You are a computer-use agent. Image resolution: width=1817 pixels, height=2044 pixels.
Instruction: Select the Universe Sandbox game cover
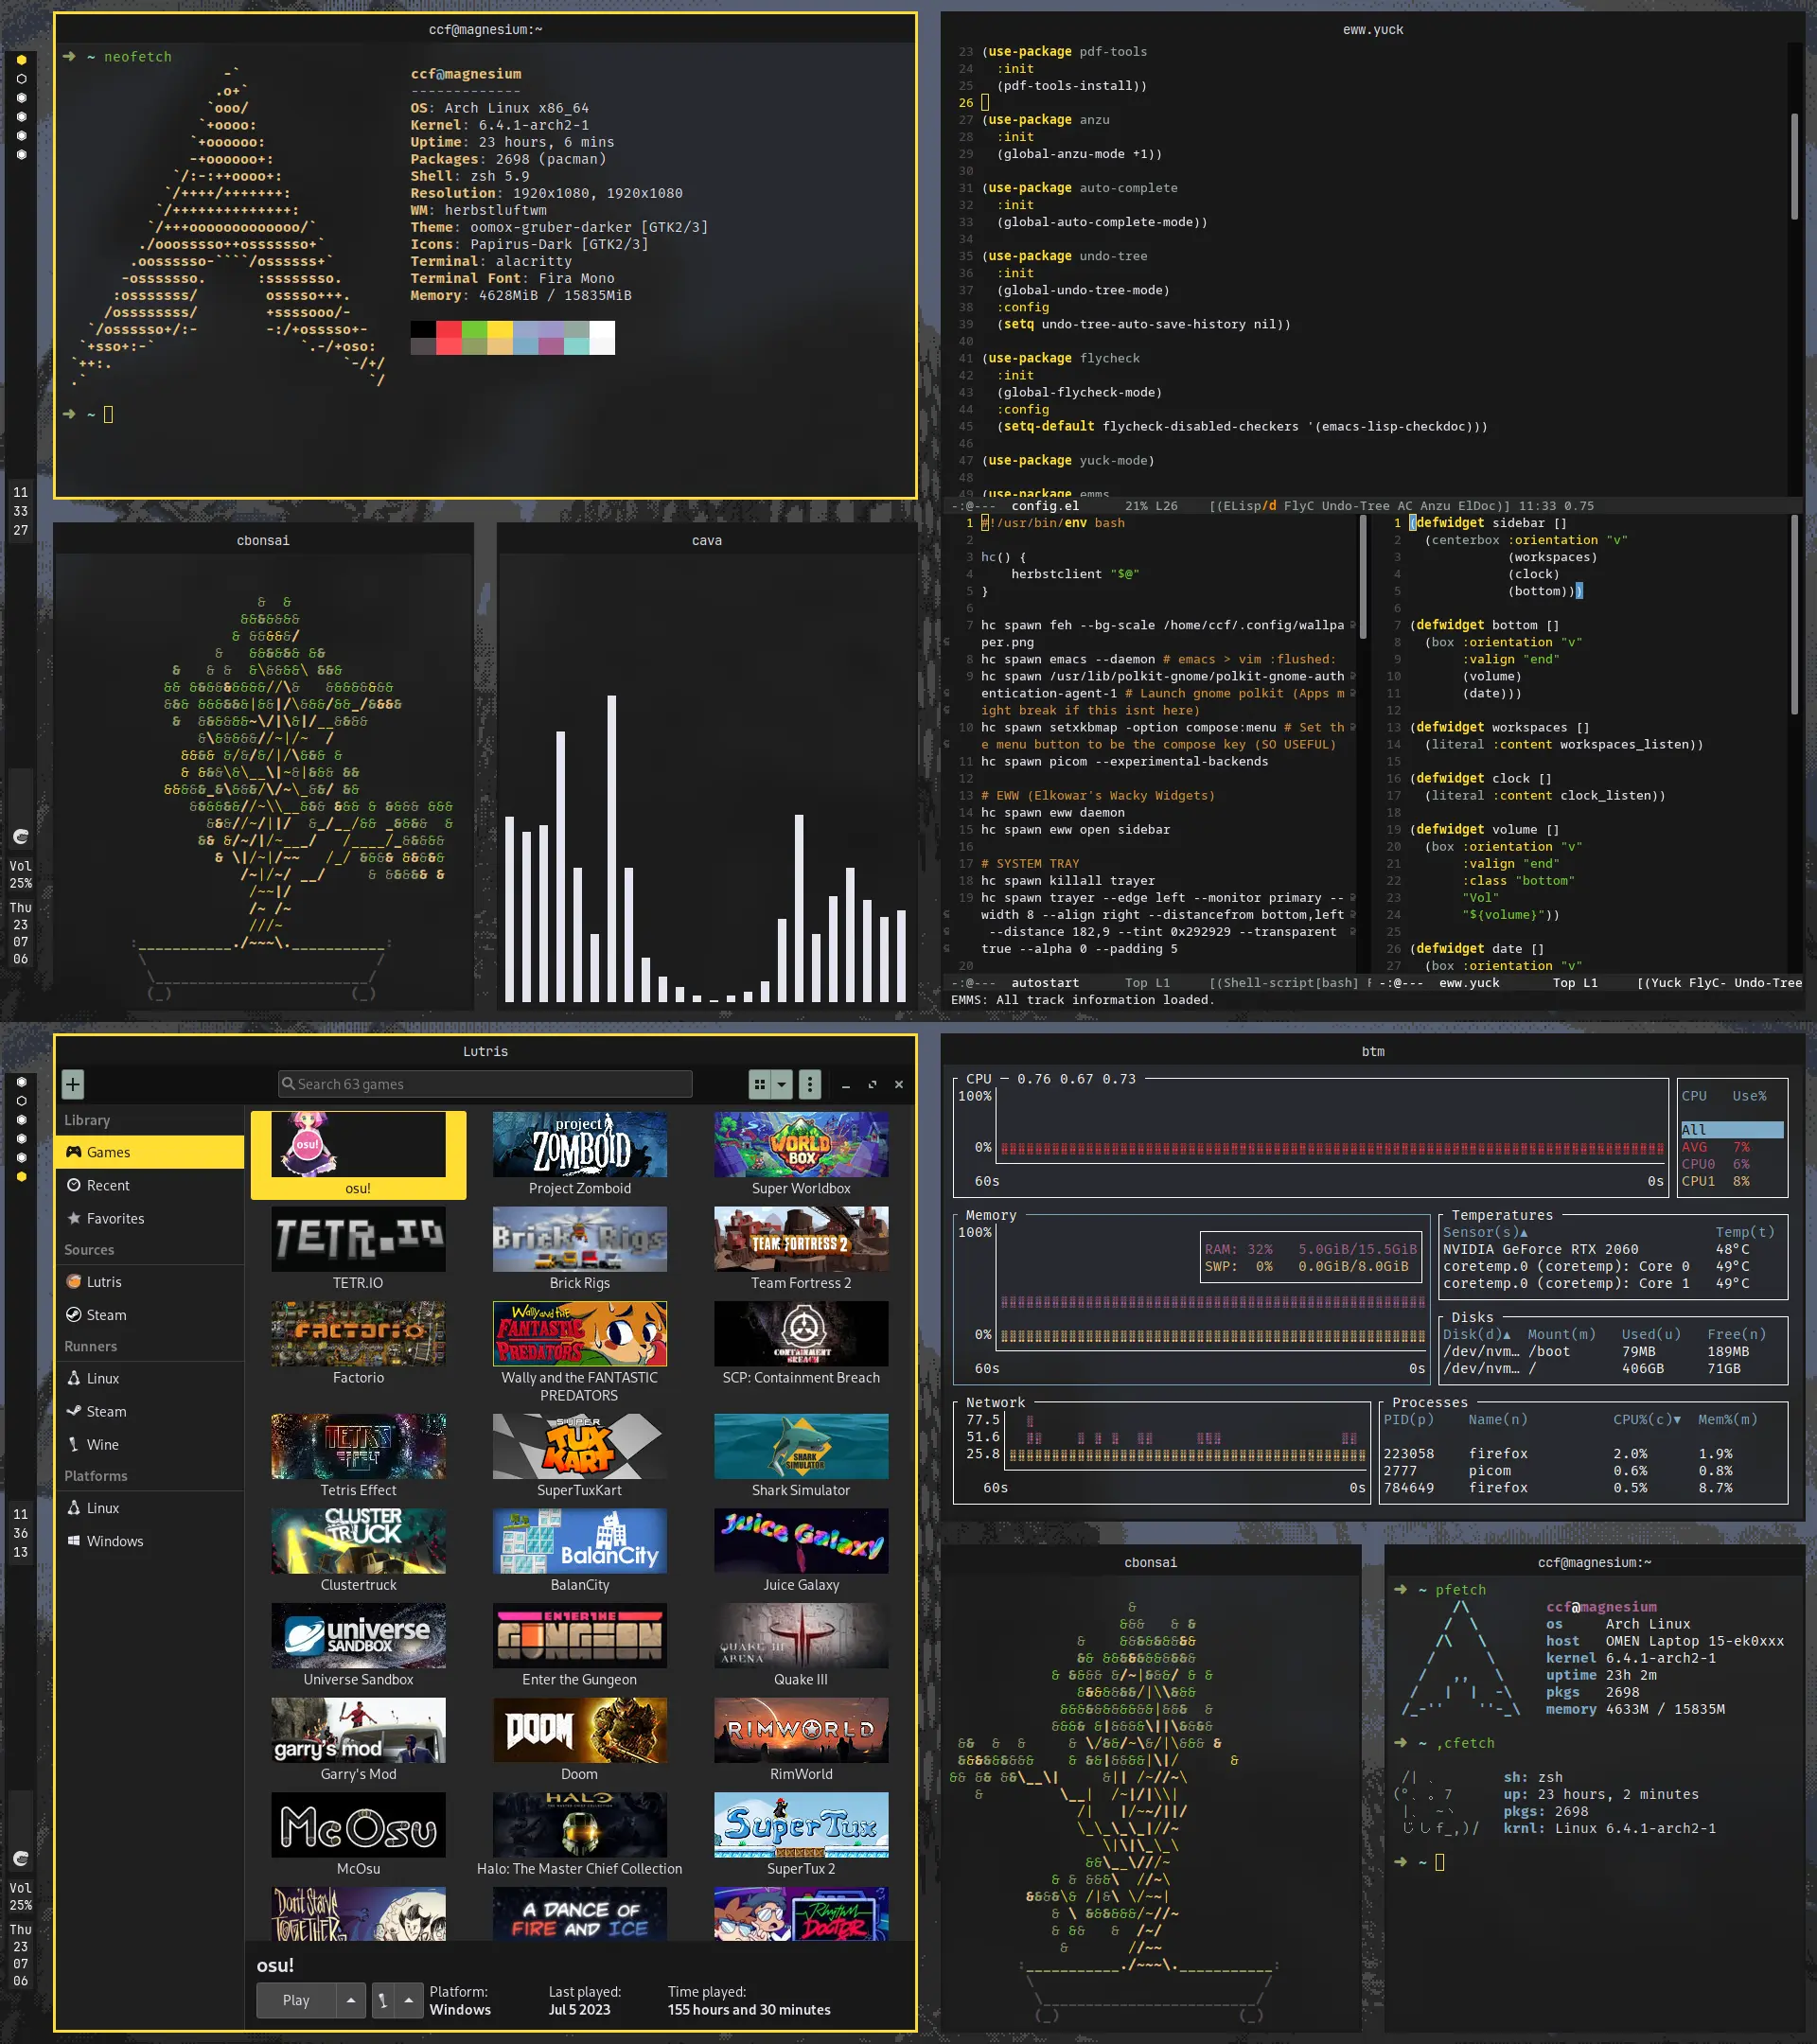(358, 1636)
